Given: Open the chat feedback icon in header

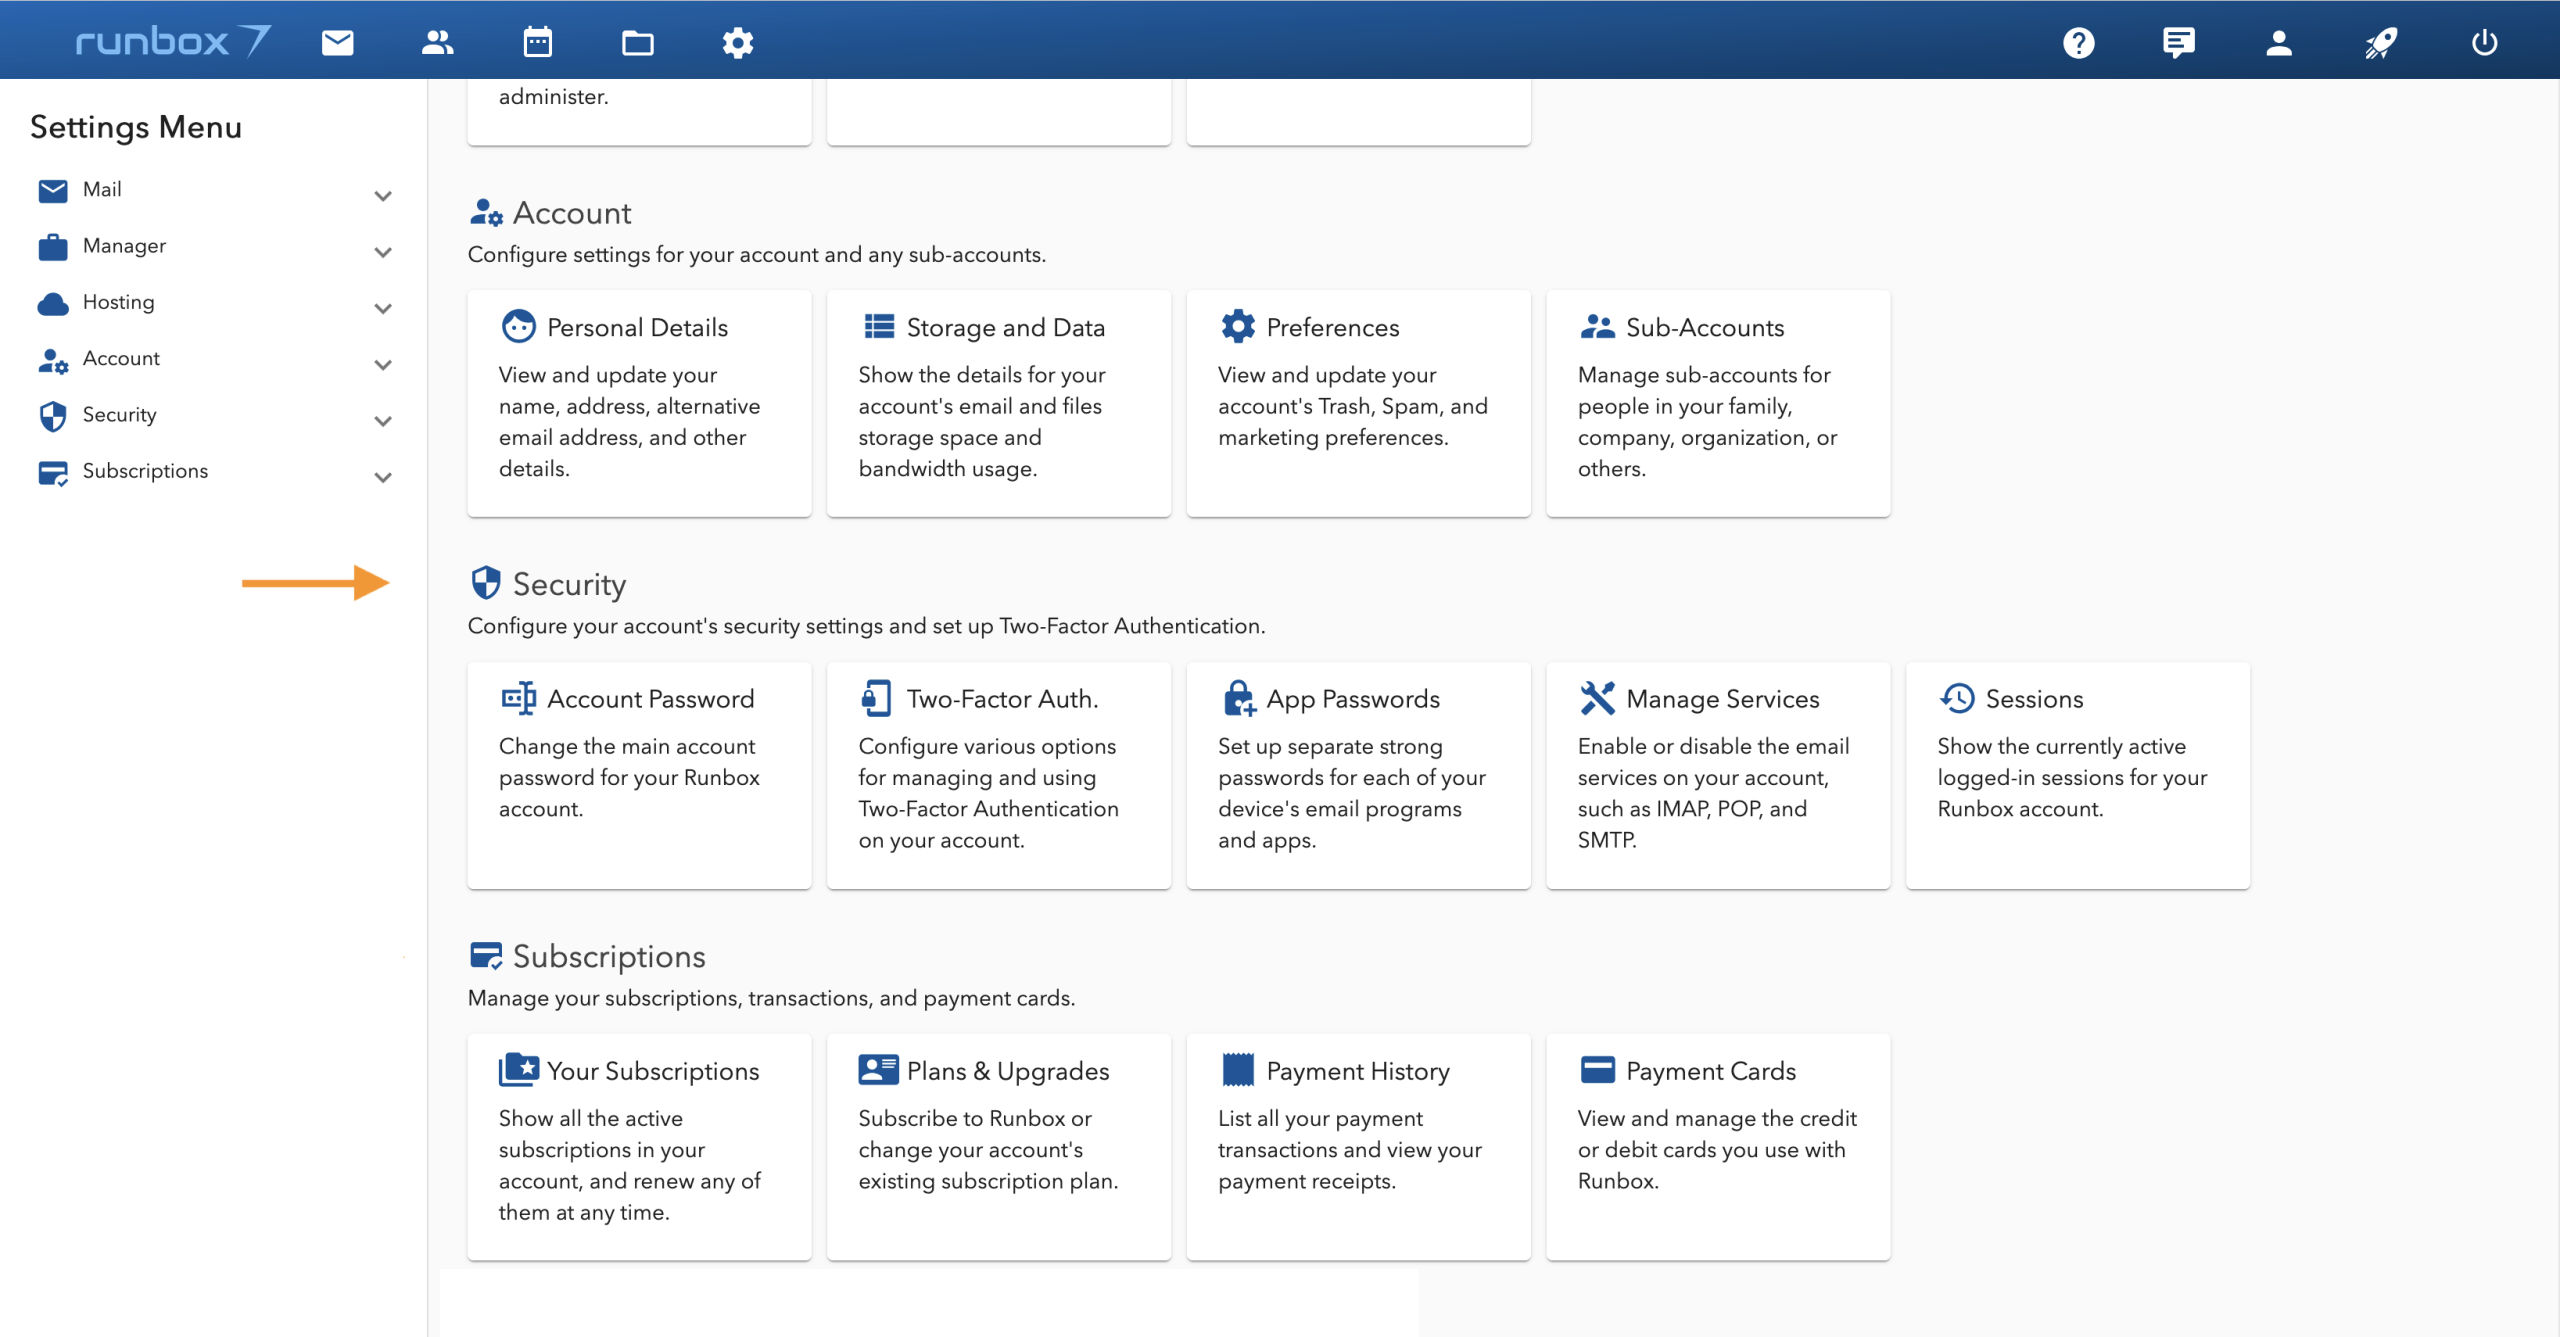Looking at the screenshot, I should pos(2178,42).
